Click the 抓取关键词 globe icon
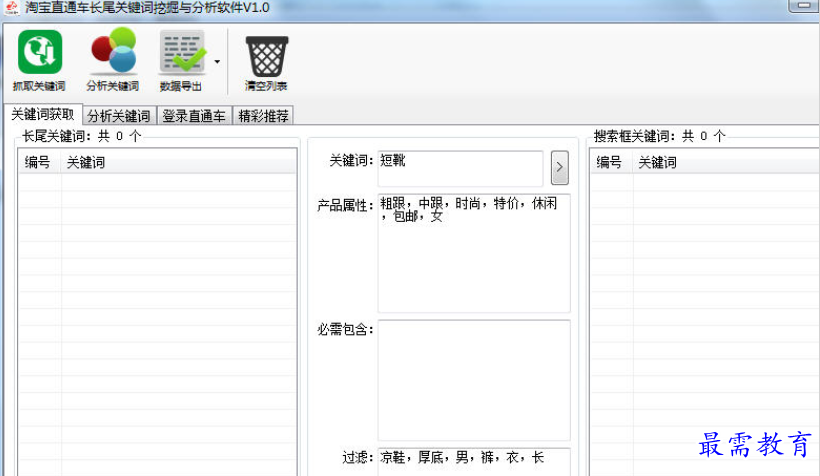The image size is (820, 476). [40, 52]
